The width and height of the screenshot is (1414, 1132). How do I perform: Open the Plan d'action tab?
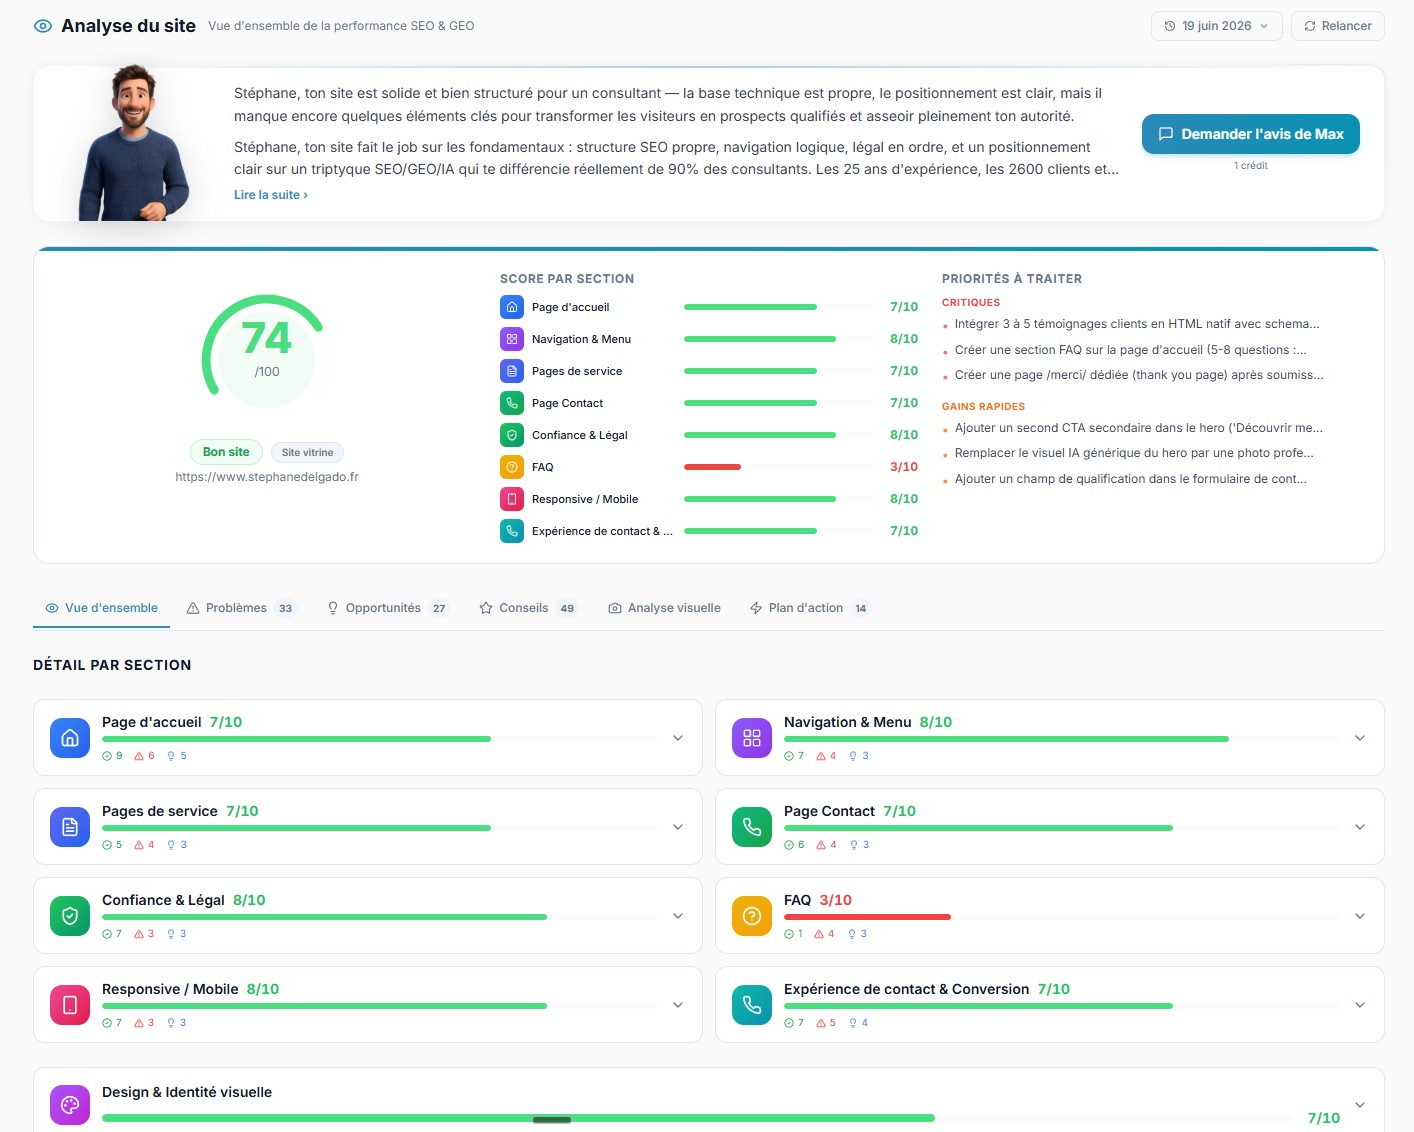click(810, 608)
